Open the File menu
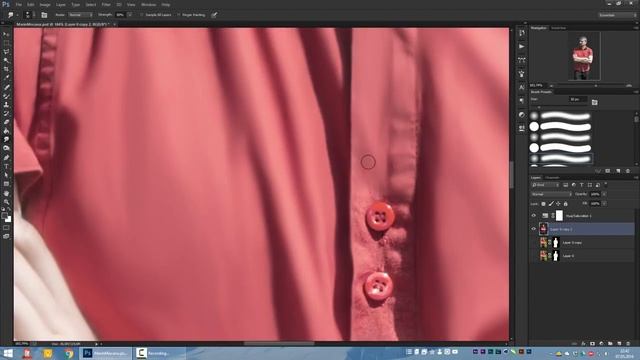This screenshot has width=640, height=360. (x=18, y=4)
